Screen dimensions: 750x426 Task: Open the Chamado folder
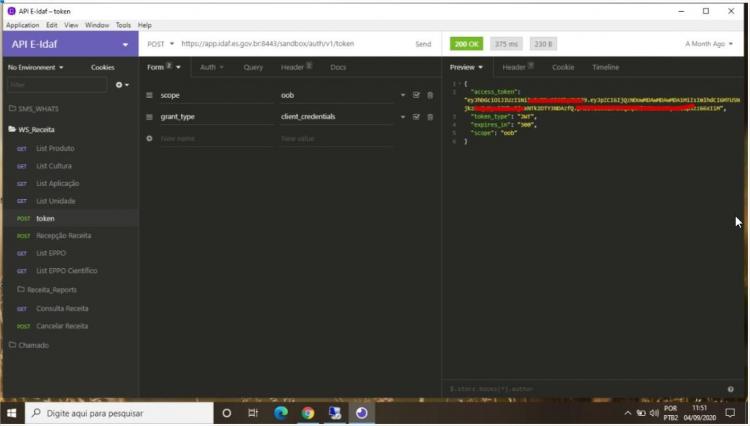coord(29,345)
